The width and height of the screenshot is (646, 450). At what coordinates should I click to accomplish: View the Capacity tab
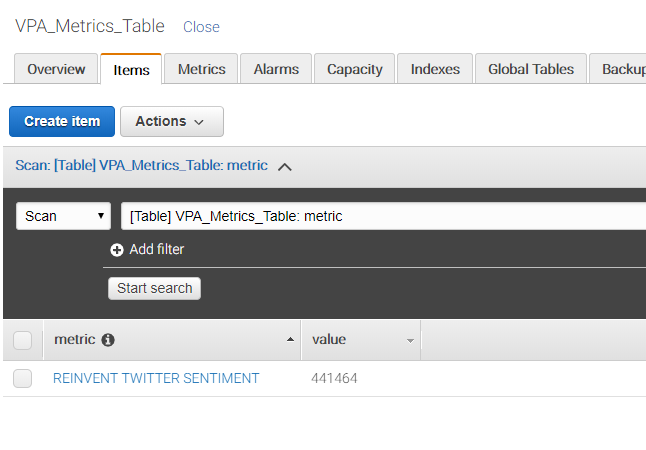click(x=355, y=69)
